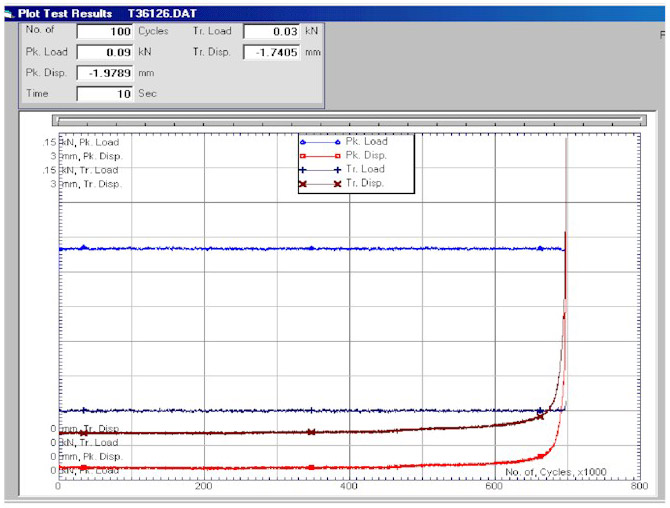The width and height of the screenshot is (670, 508).
Task: Click the 'No. of, Cycles, x1000' axis label
Action: point(555,471)
